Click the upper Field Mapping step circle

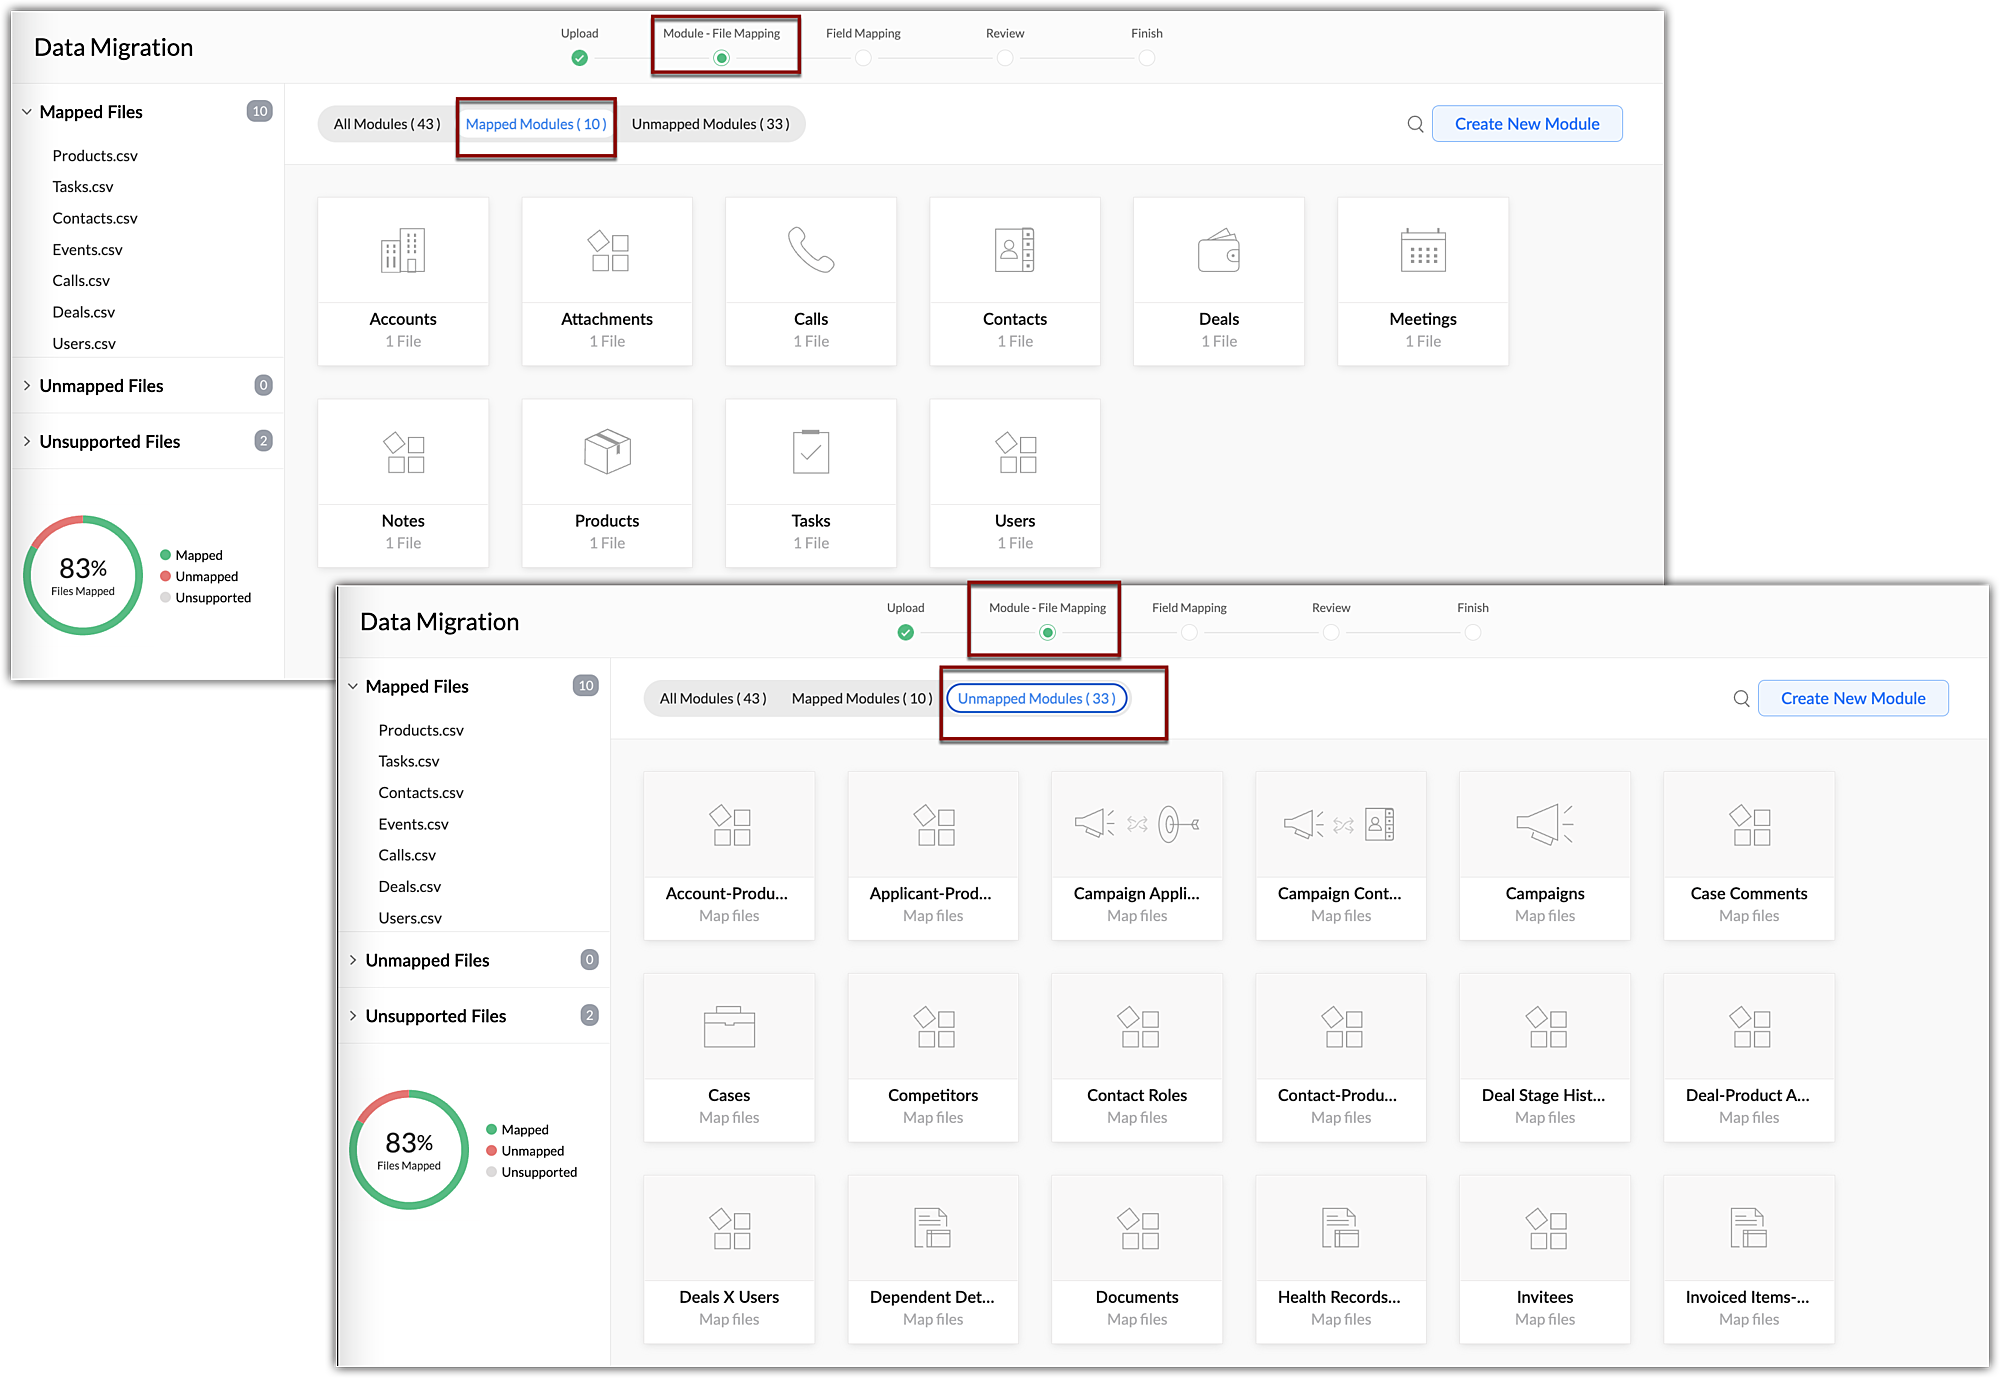[x=863, y=58]
